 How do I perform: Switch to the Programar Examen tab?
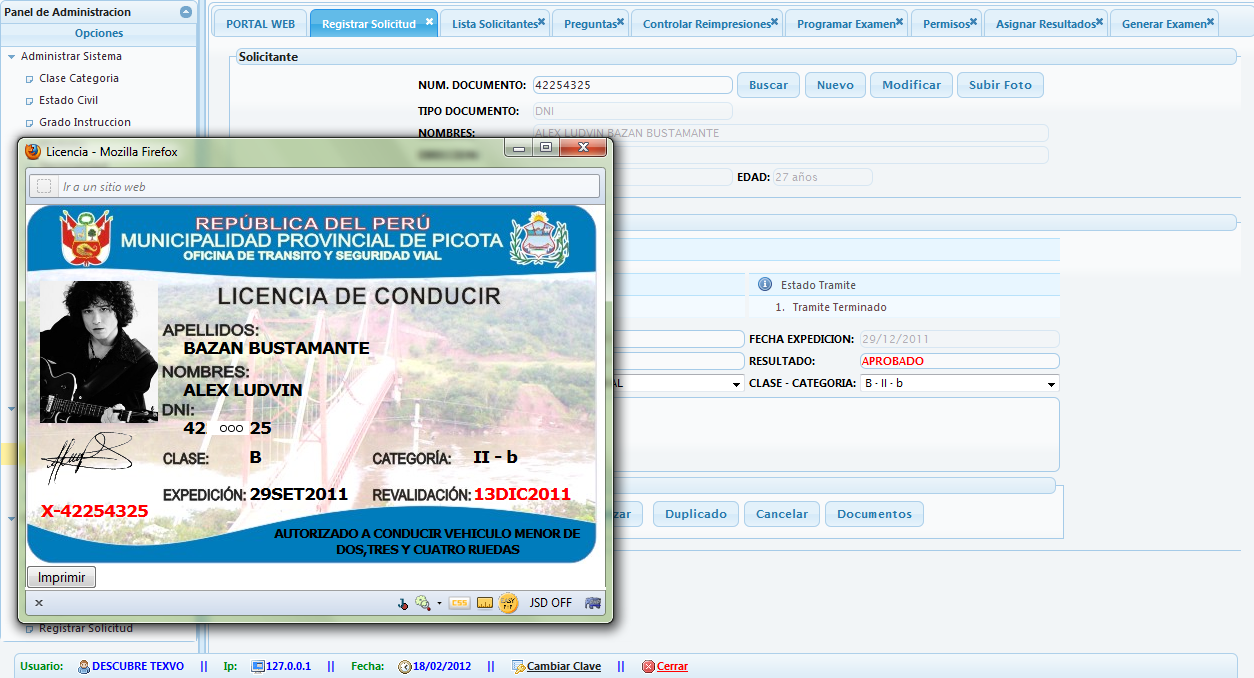pyautogui.click(x=844, y=24)
